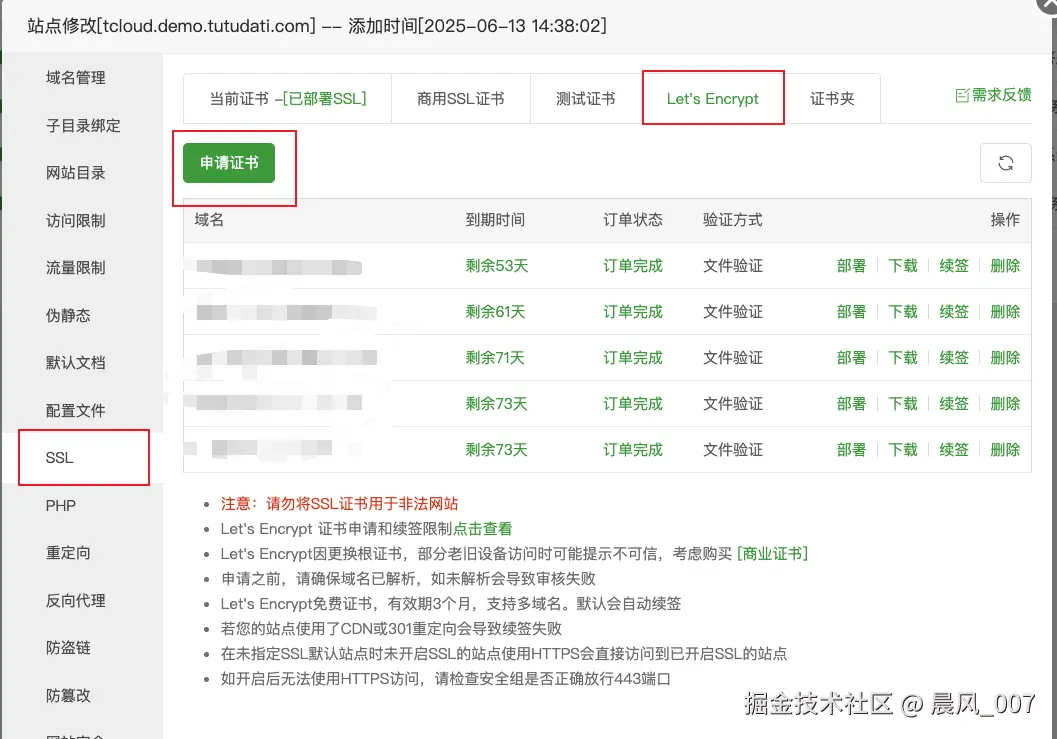Click 剩余71天 expiry text
Image resolution: width=1057 pixels, height=739 pixels.
click(x=495, y=357)
